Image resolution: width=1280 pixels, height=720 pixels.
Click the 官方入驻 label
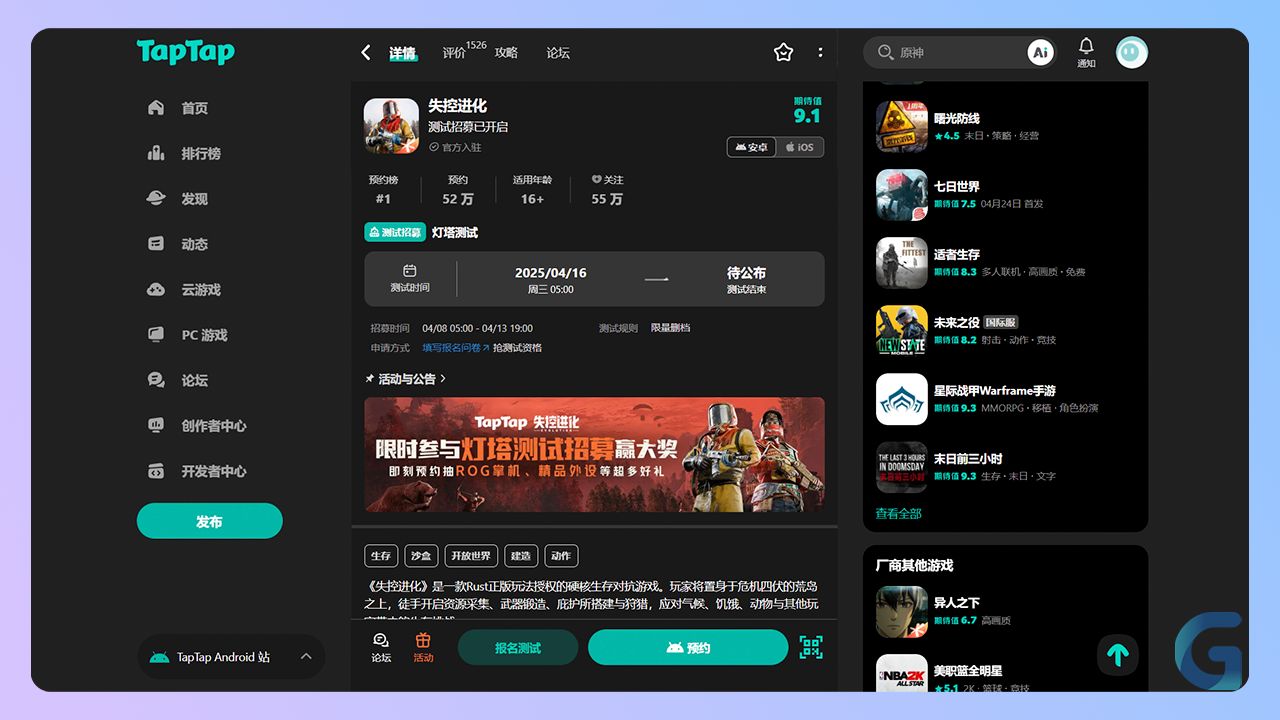(x=455, y=147)
